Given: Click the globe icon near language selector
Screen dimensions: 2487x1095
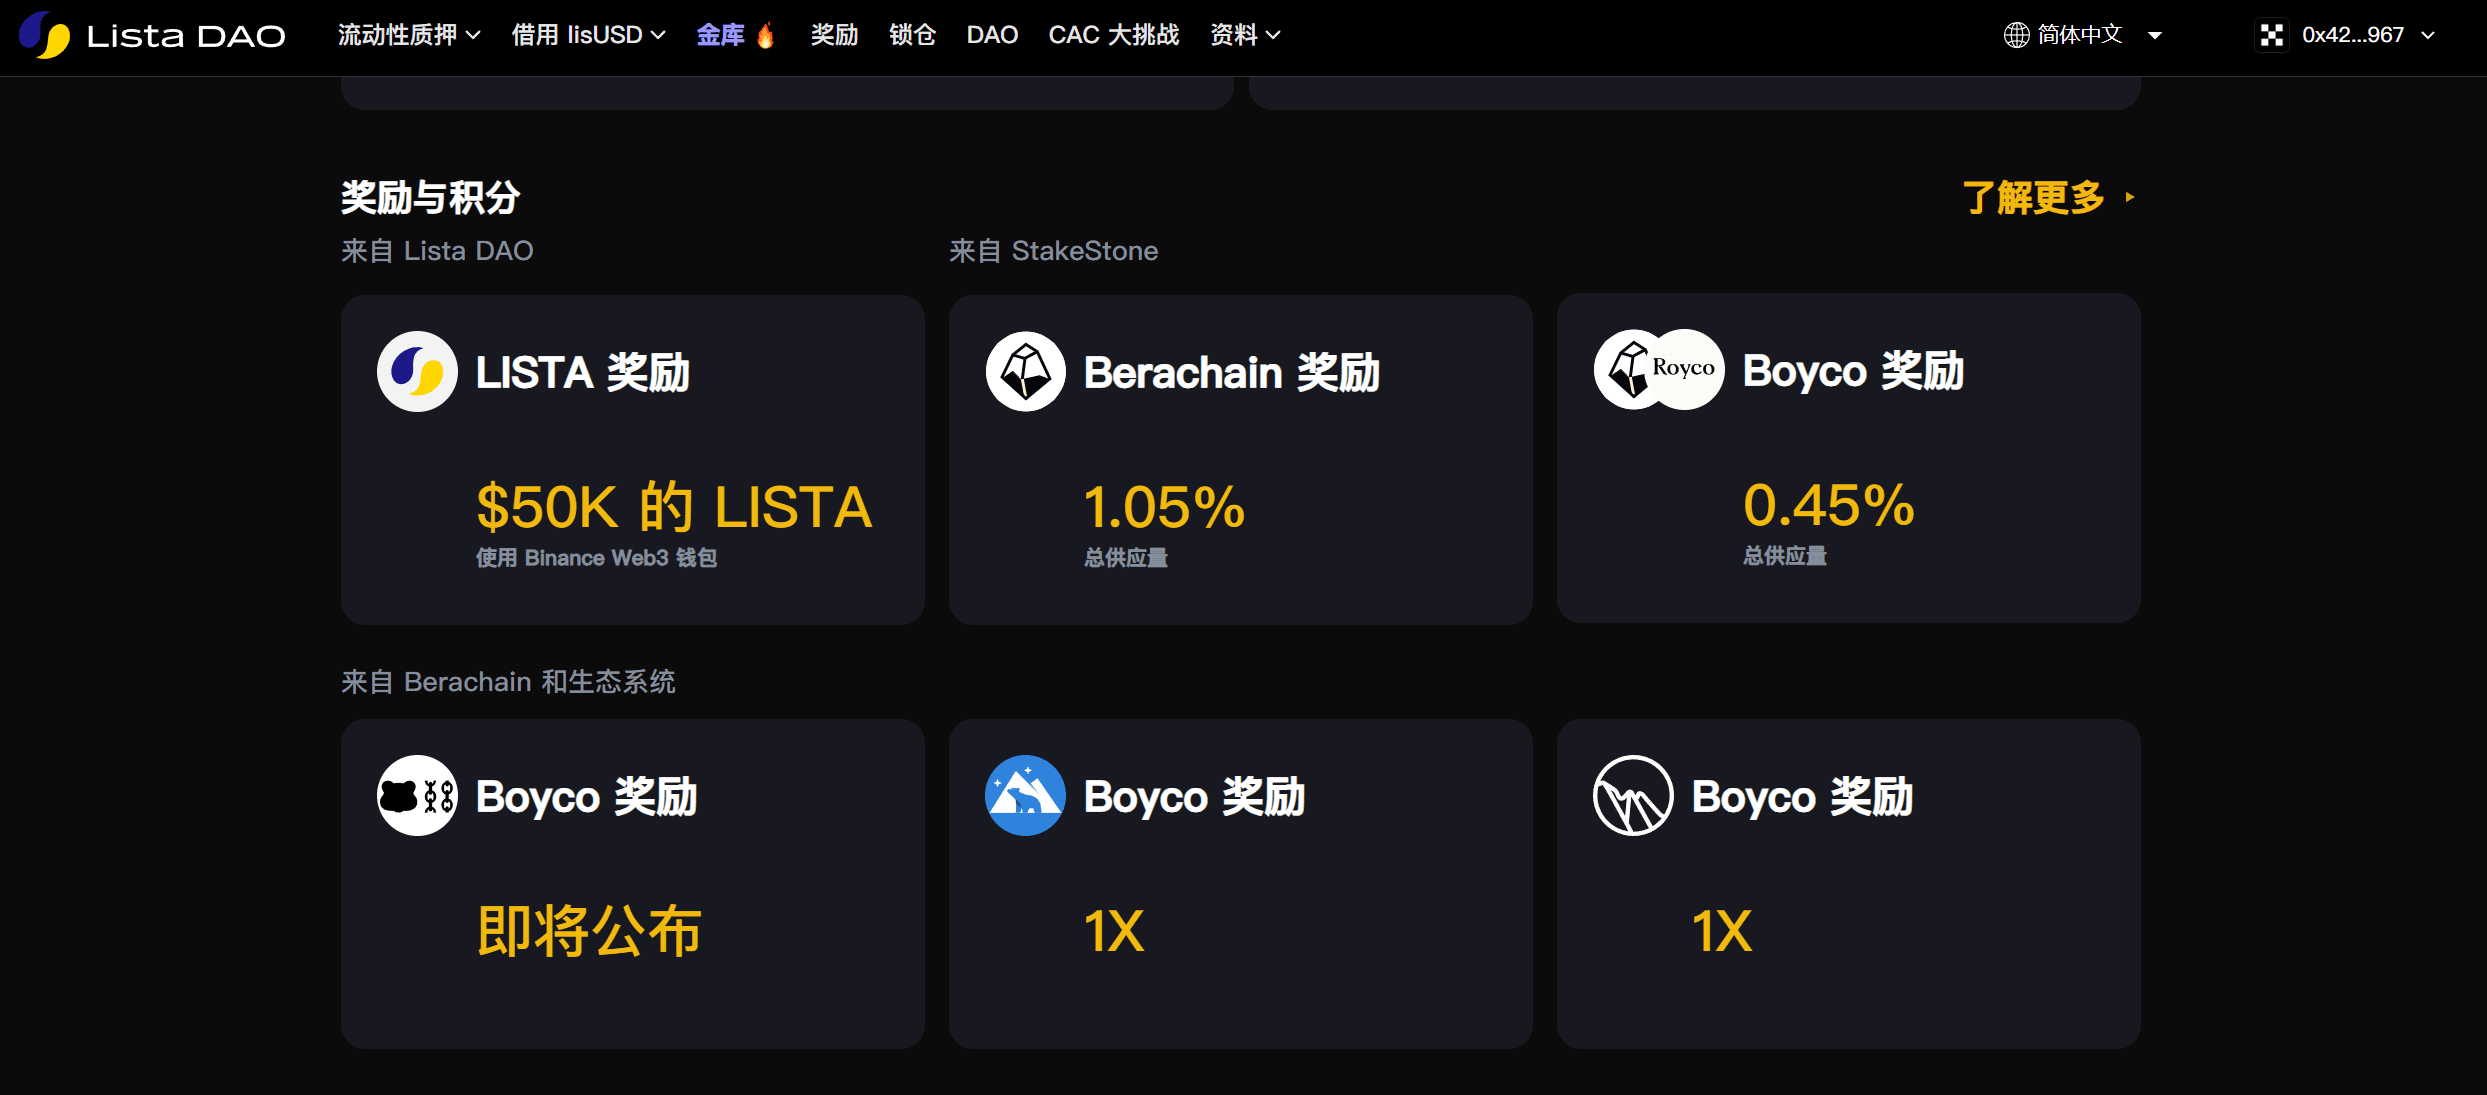Looking at the screenshot, I should tap(2014, 34).
